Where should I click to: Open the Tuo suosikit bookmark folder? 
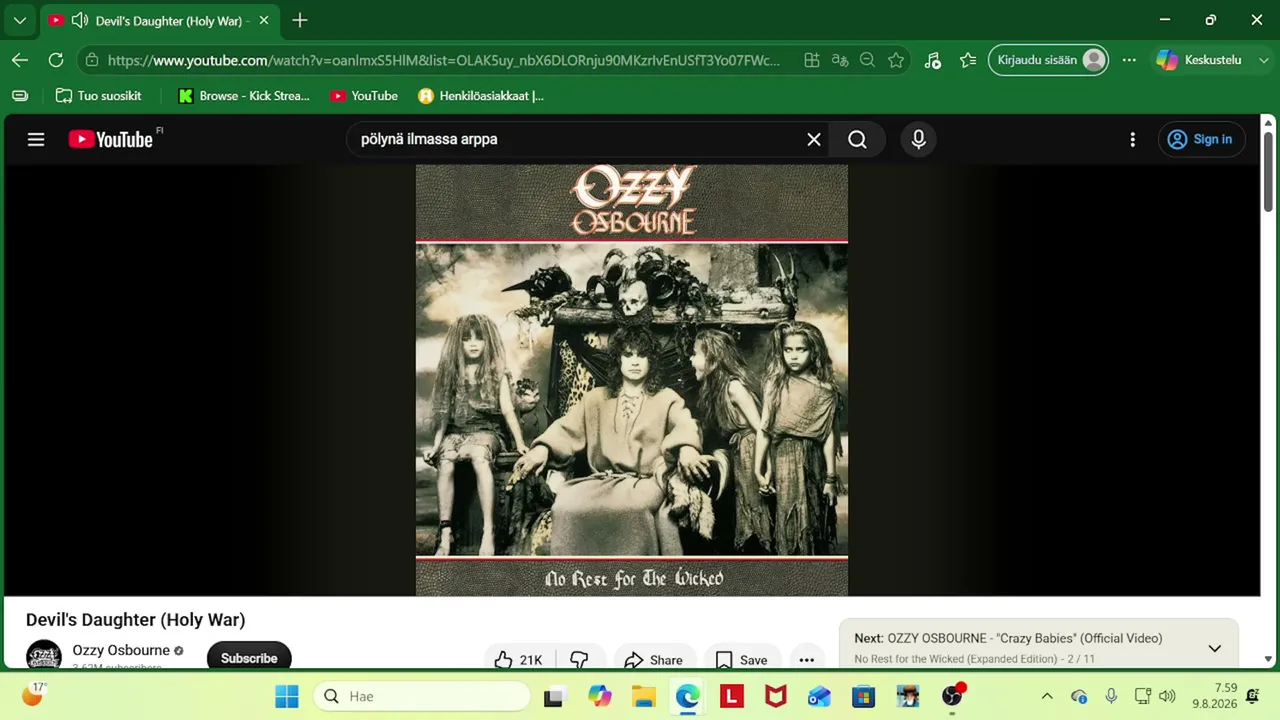coord(98,96)
